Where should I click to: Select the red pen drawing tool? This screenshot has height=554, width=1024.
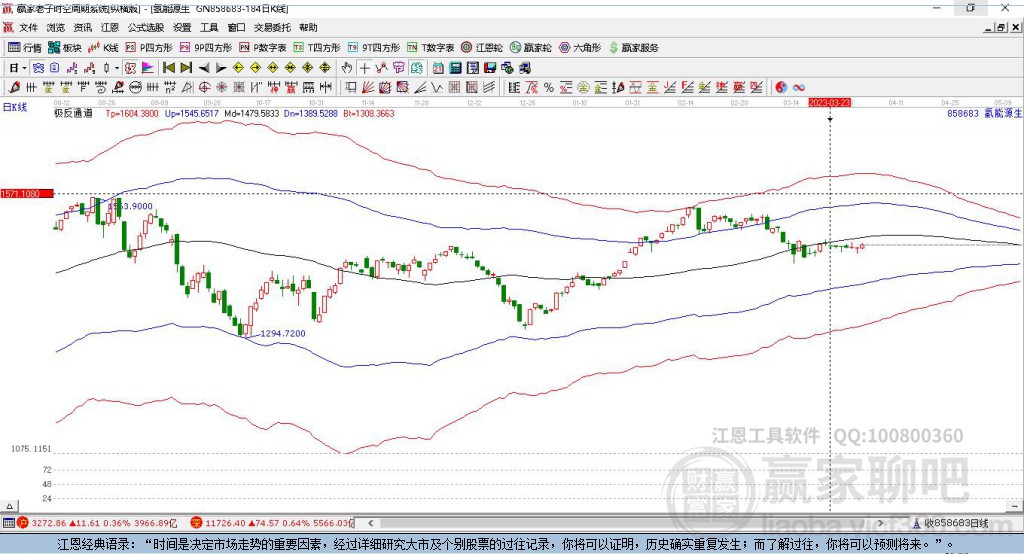(14, 88)
